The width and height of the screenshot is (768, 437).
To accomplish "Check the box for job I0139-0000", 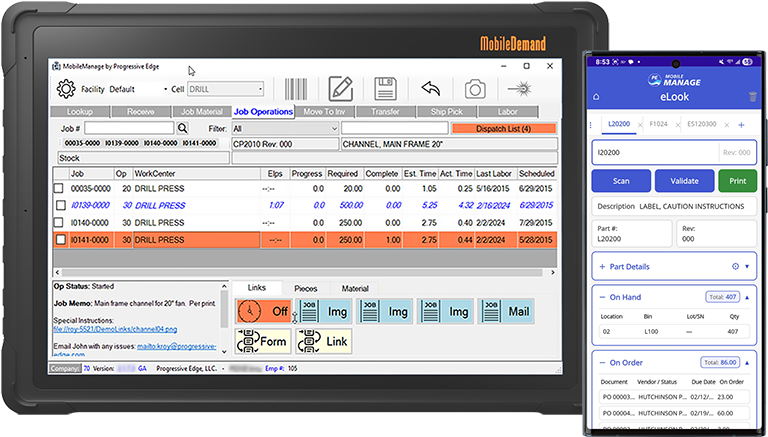I will click(61, 205).
